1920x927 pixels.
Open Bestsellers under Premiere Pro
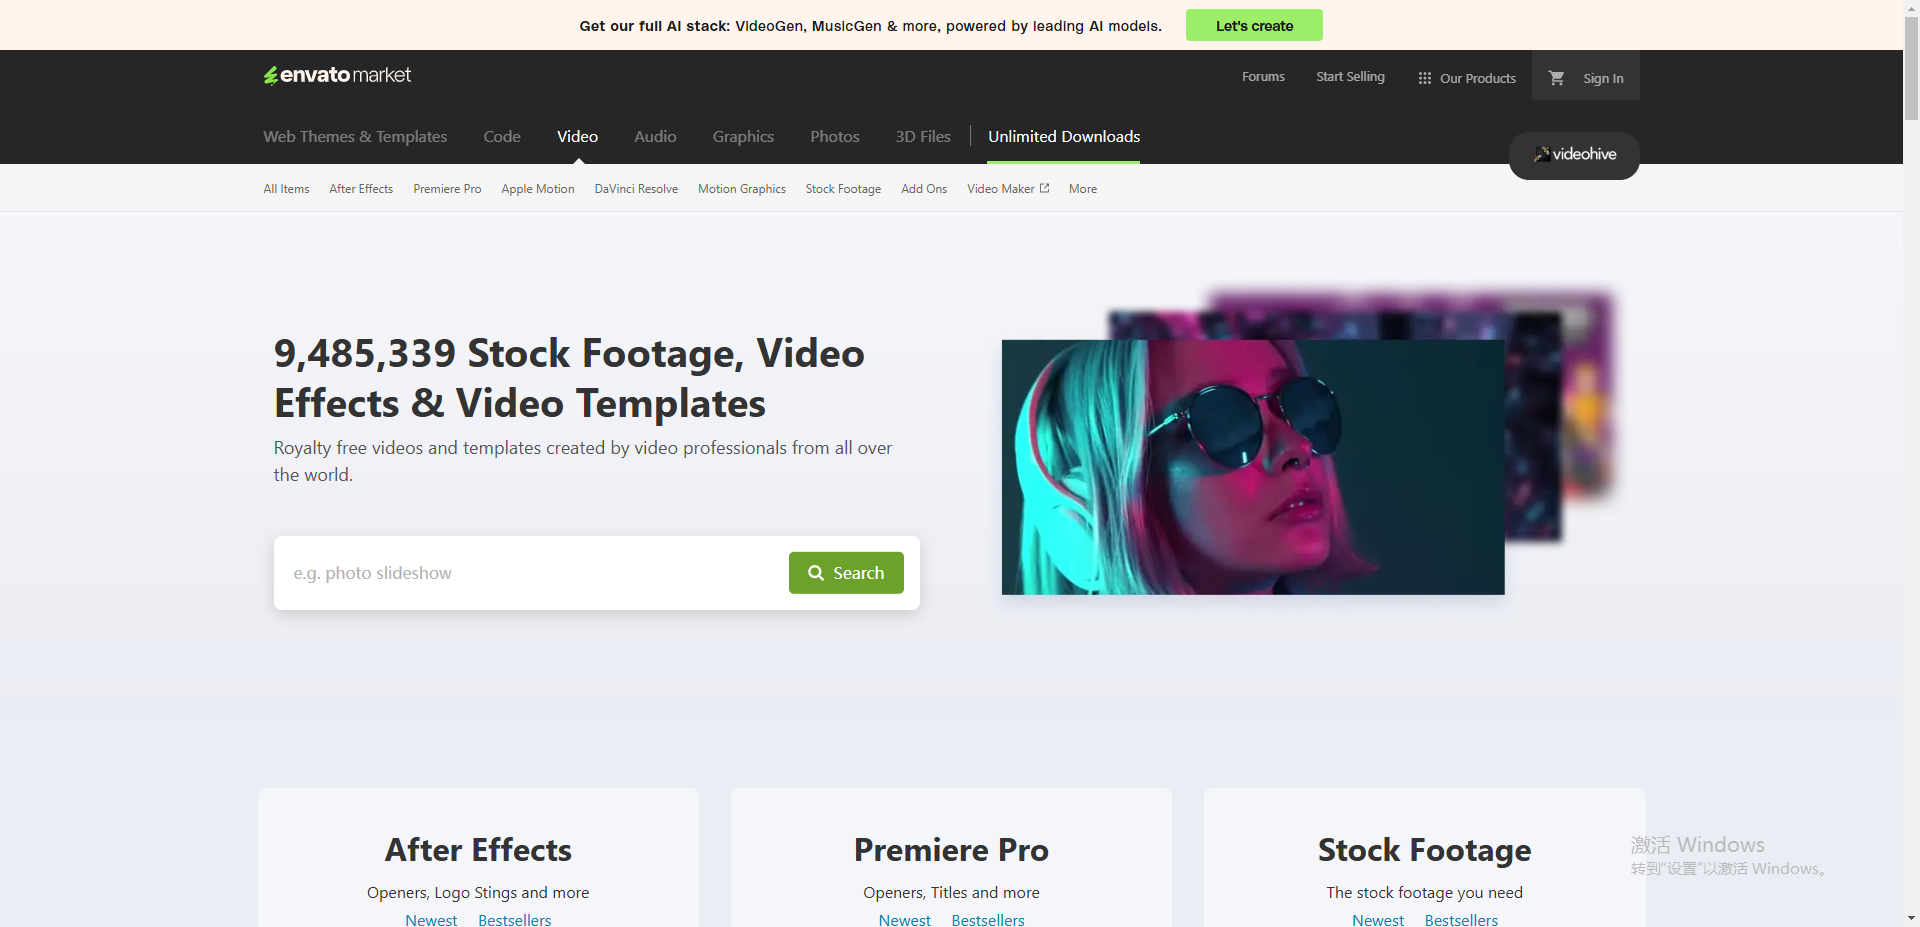pyautogui.click(x=988, y=919)
